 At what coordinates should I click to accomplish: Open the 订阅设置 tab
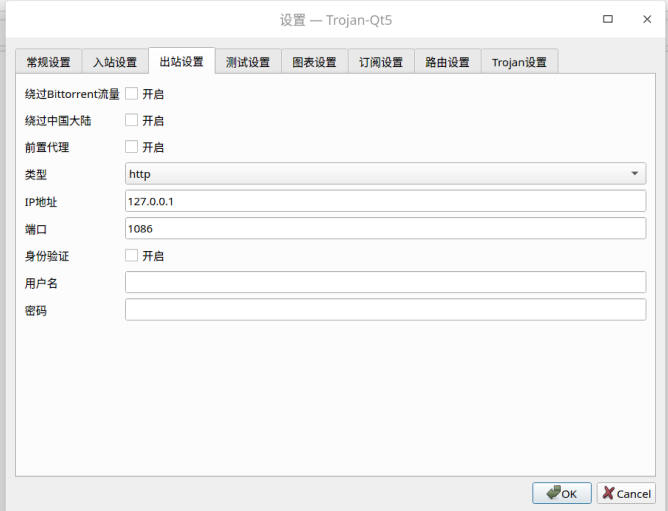click(x=381, y=62)
